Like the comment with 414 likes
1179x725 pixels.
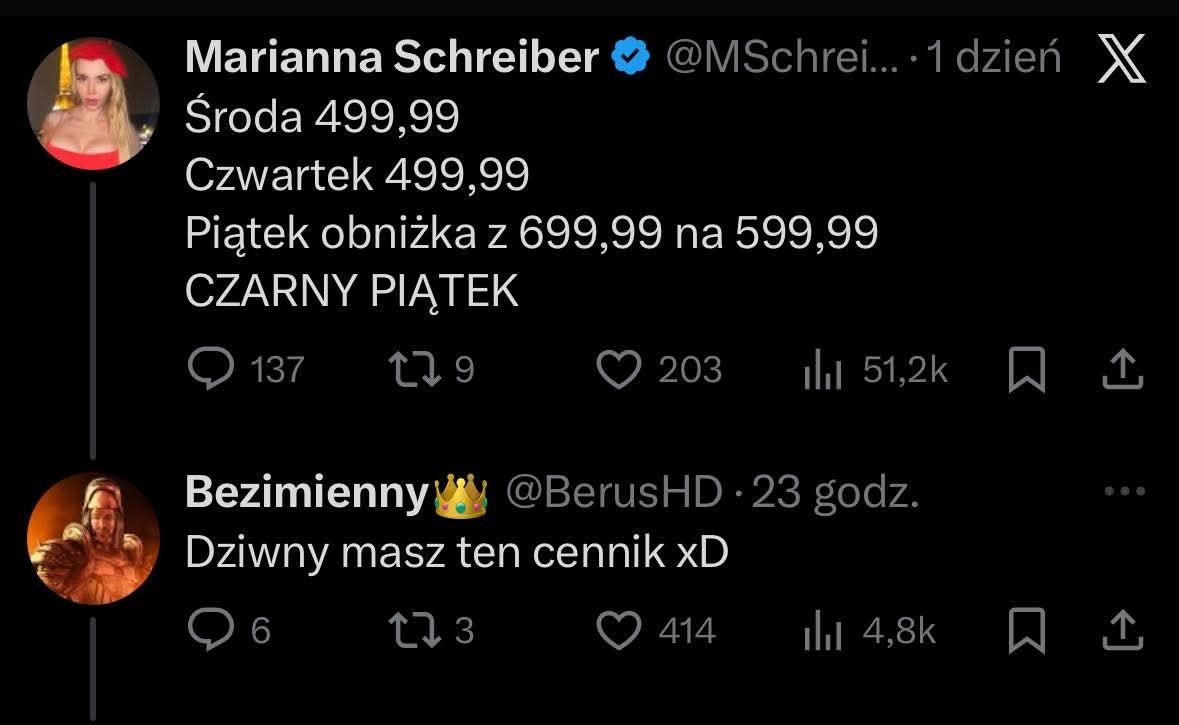(x=618, y=631)
